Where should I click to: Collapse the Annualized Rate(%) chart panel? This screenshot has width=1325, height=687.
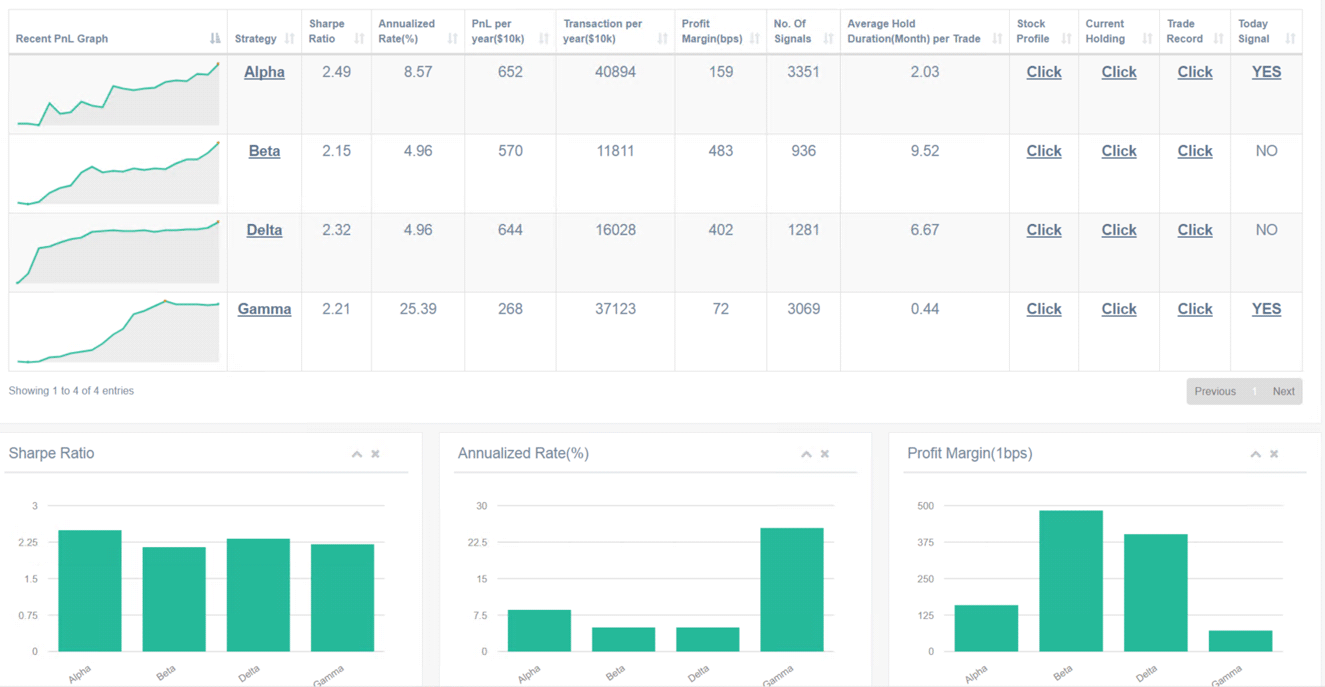pyautogui.click(x=806, y=454)
